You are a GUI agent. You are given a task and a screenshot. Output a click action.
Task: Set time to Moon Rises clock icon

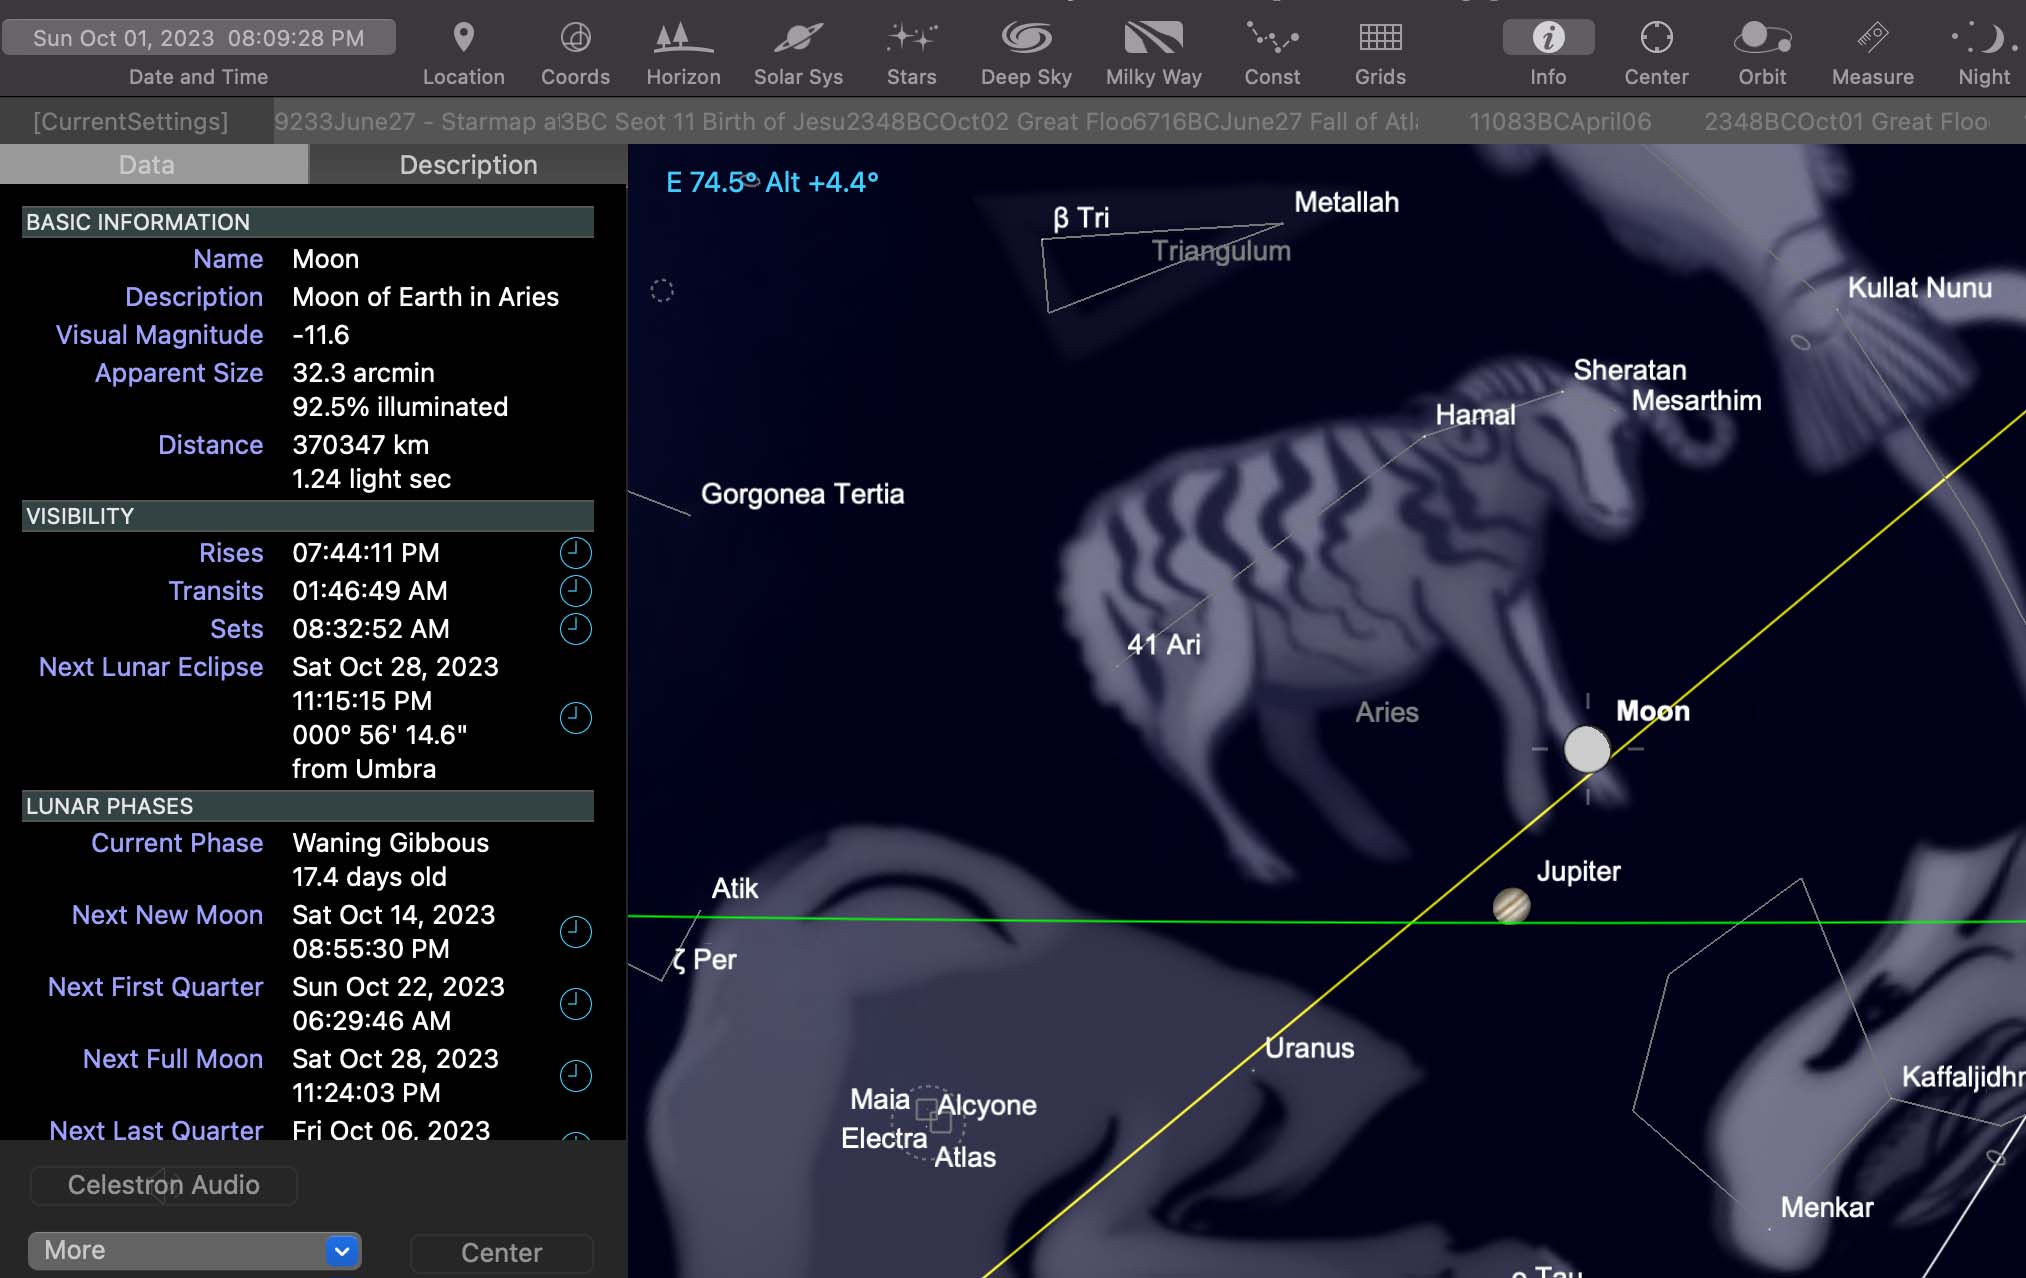click(575, 553)
